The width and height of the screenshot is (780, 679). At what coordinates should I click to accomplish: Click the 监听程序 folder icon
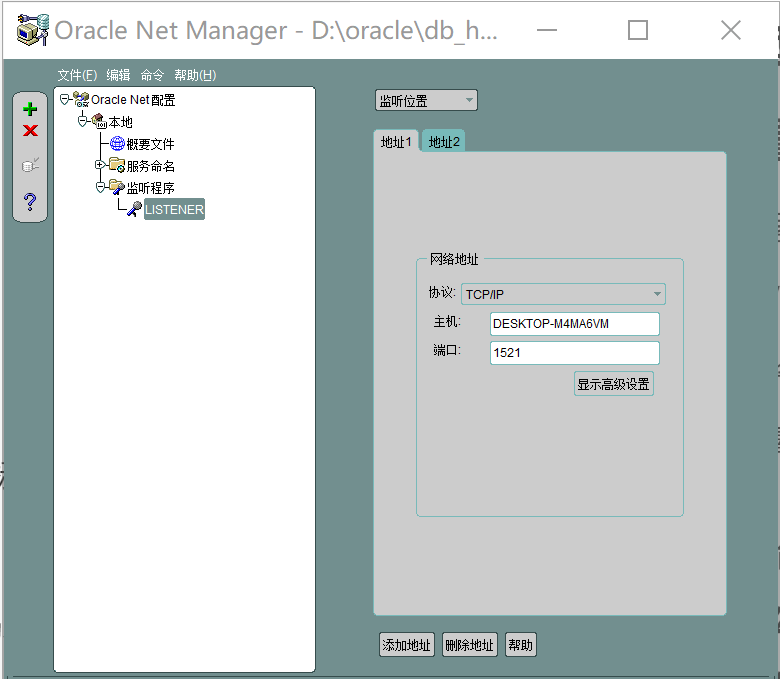(117, 187)
